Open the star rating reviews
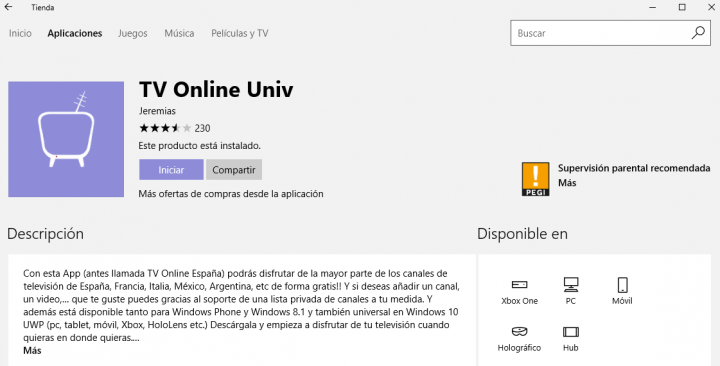 165,128
